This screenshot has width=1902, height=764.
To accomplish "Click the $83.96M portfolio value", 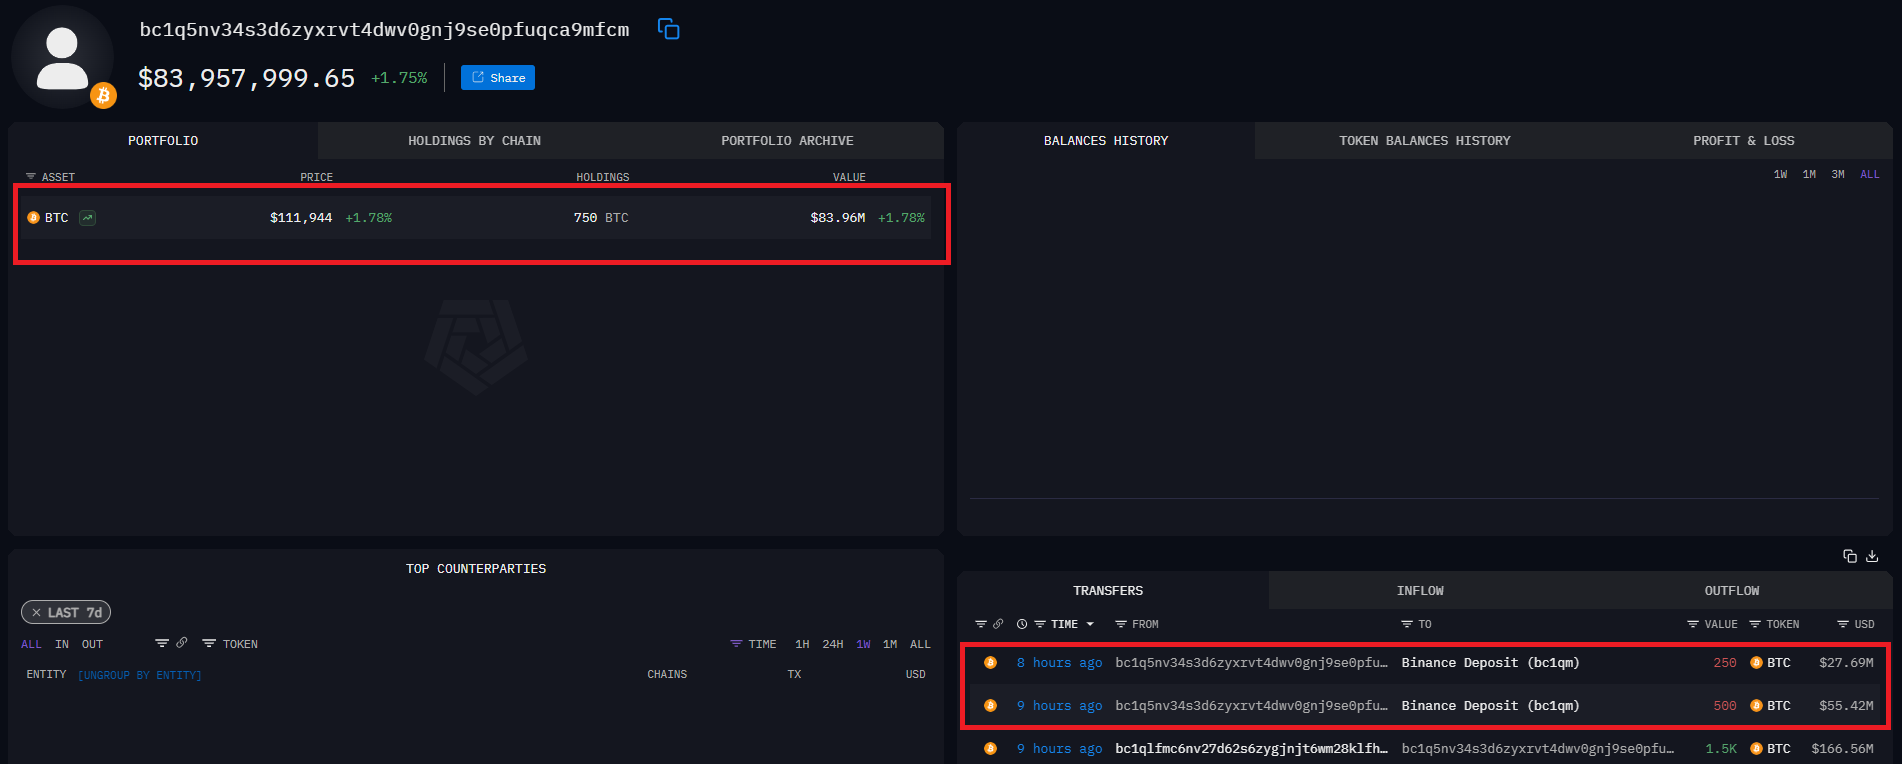I will click(838, 218).
